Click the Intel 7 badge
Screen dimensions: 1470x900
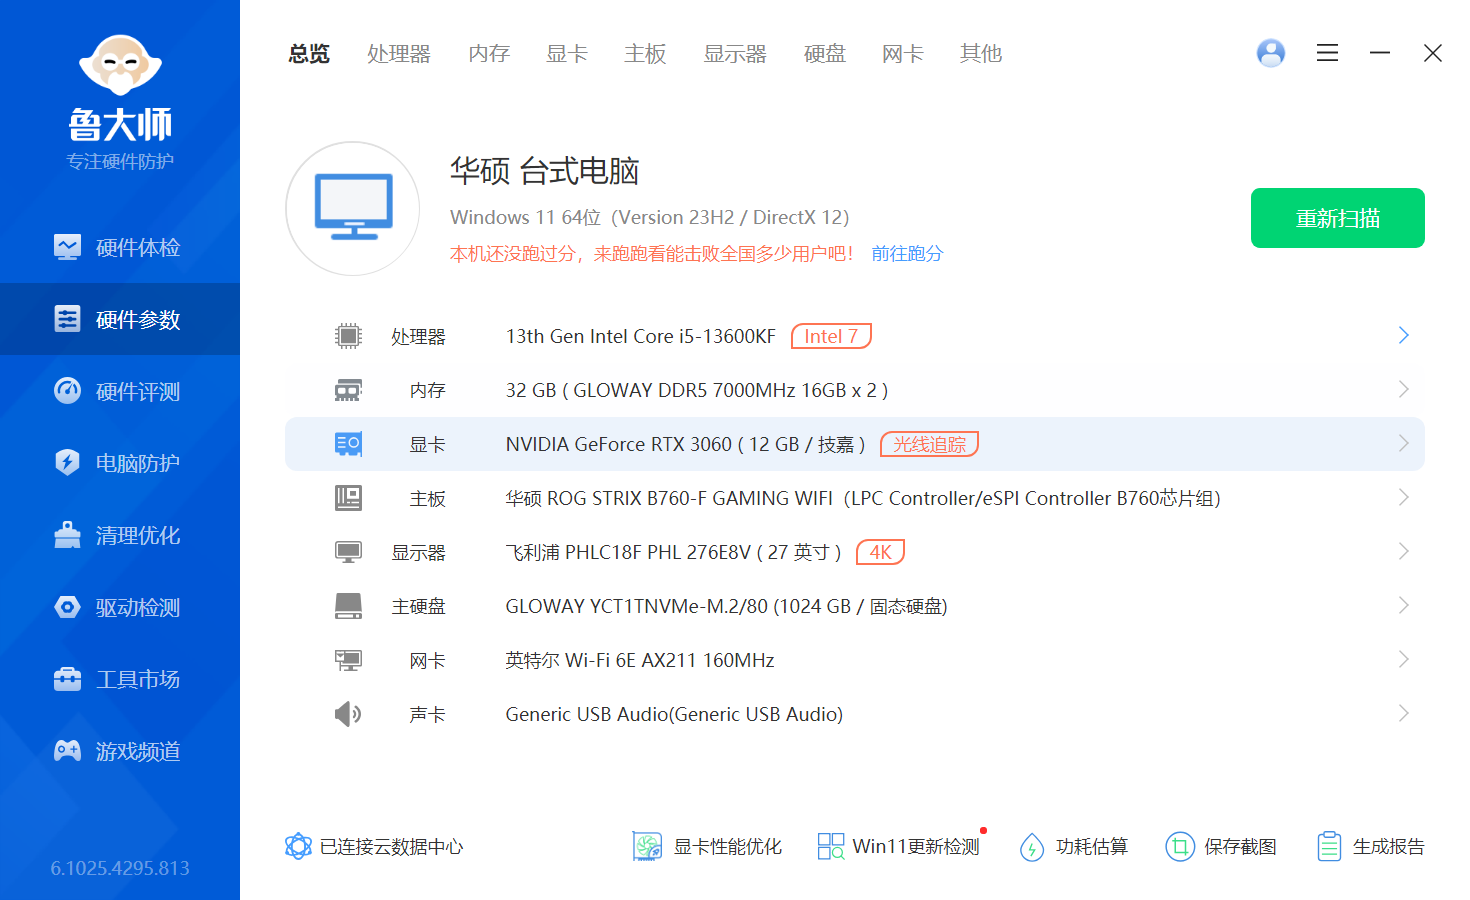click(x=831, y=336)
